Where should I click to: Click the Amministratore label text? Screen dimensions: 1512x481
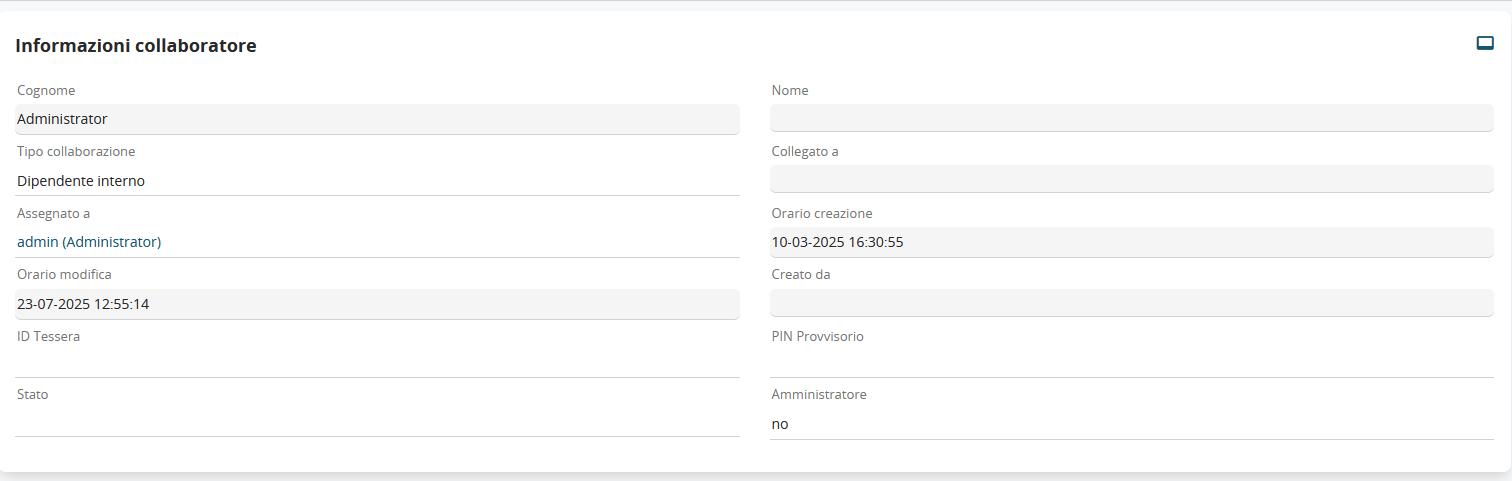coord(819,394)
